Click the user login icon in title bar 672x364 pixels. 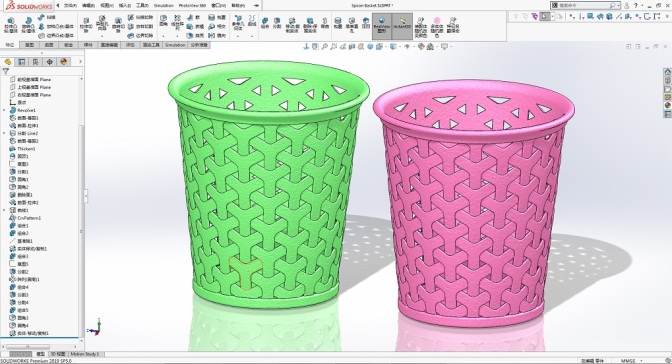tap(627, 6)
